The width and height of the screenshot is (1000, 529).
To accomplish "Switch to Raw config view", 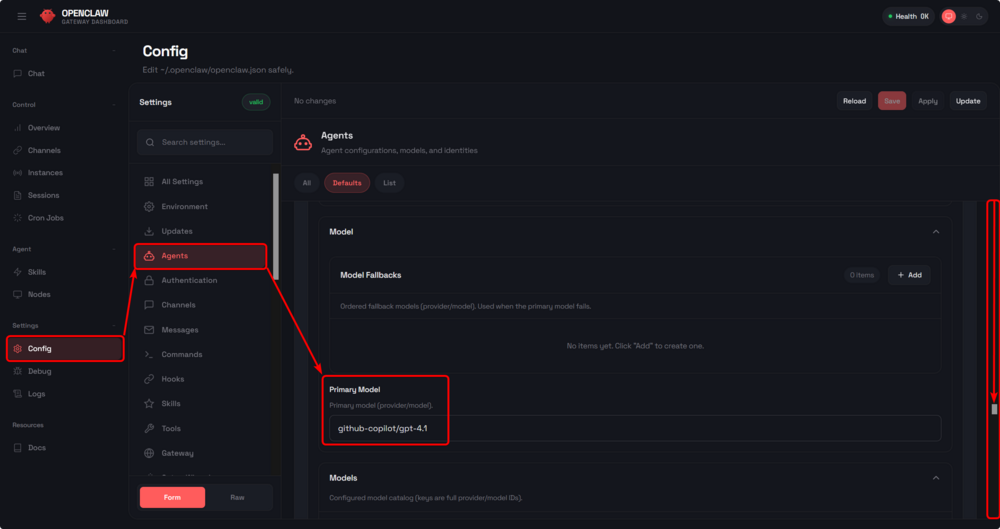I will coord(237,497).
